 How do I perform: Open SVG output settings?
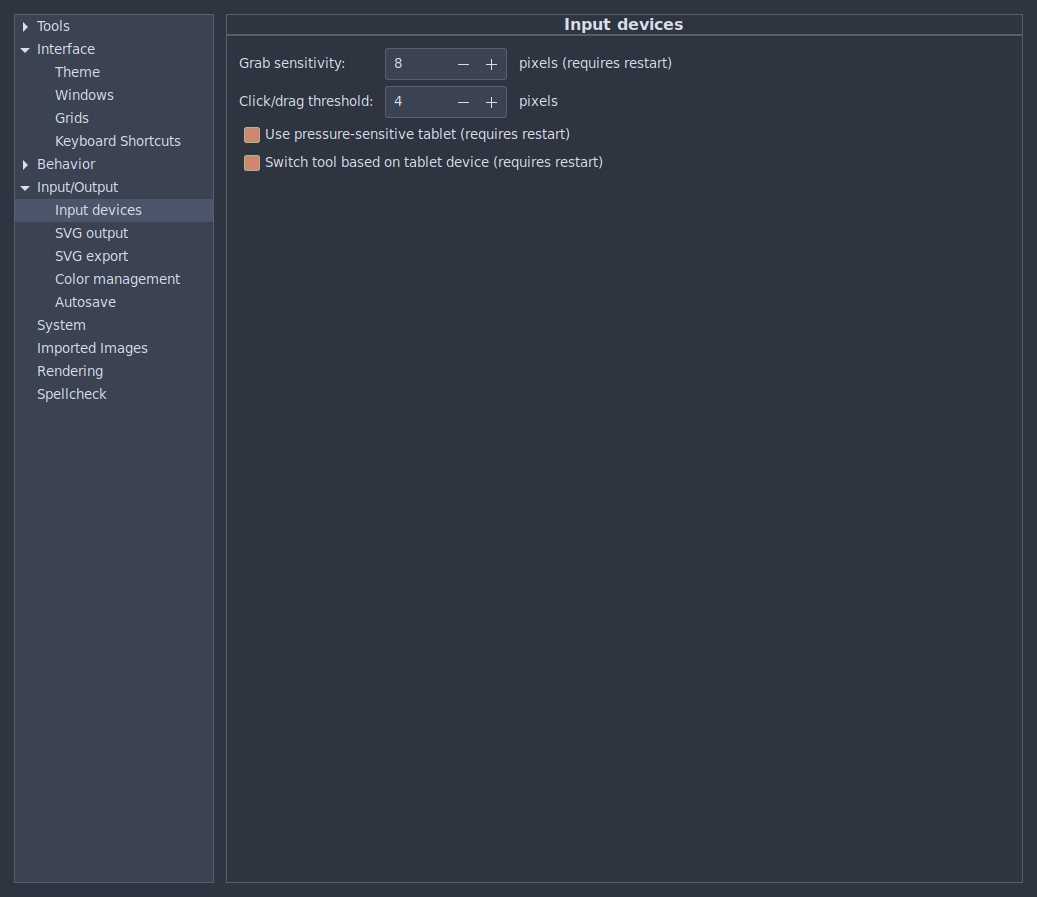[91, 233]
